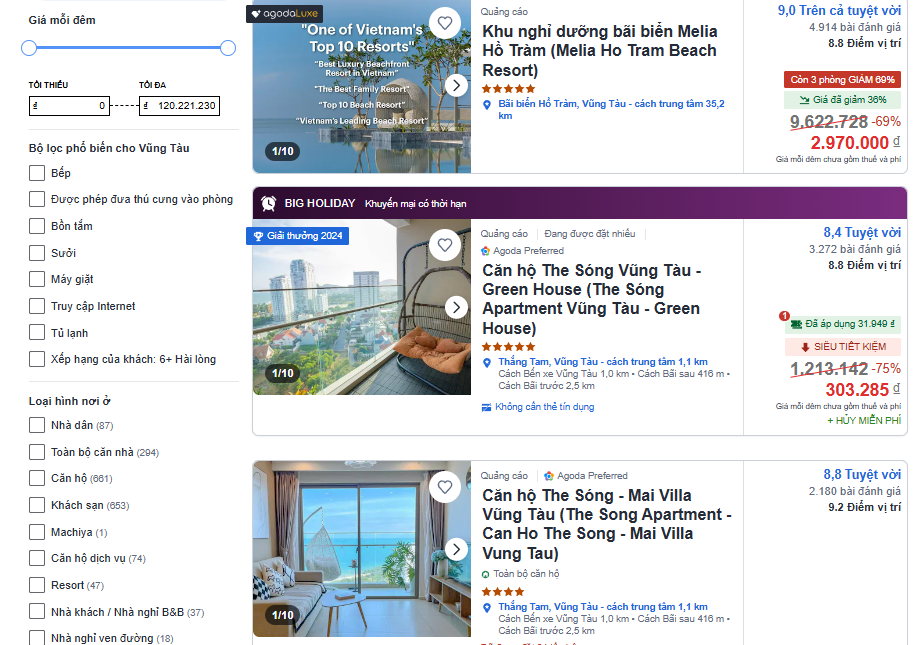Toggle the Resort property type filter

(37, 585)
